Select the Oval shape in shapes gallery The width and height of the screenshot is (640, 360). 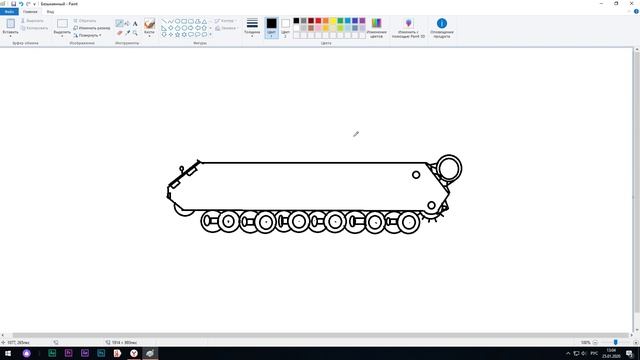178,21
